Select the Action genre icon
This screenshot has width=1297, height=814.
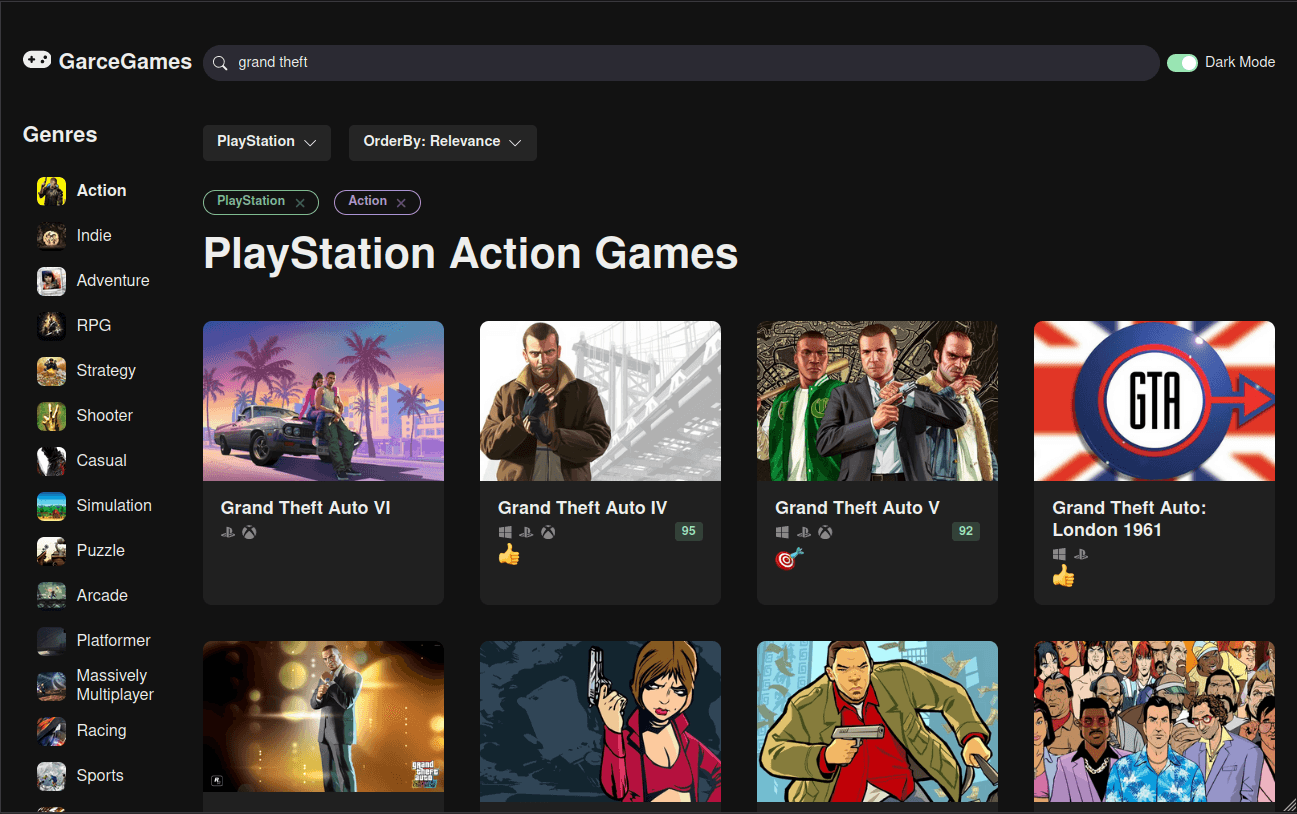[x=51, y=191]
